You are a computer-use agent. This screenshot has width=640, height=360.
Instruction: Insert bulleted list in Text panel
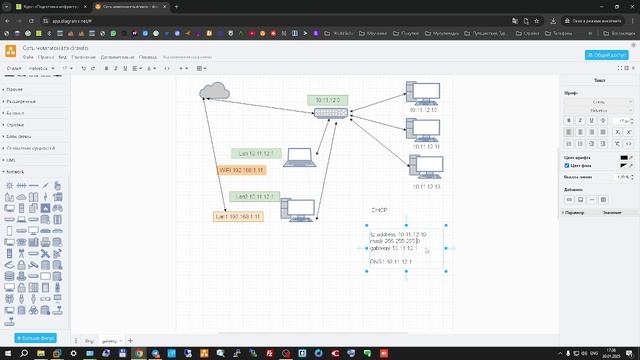coord(580,144)
